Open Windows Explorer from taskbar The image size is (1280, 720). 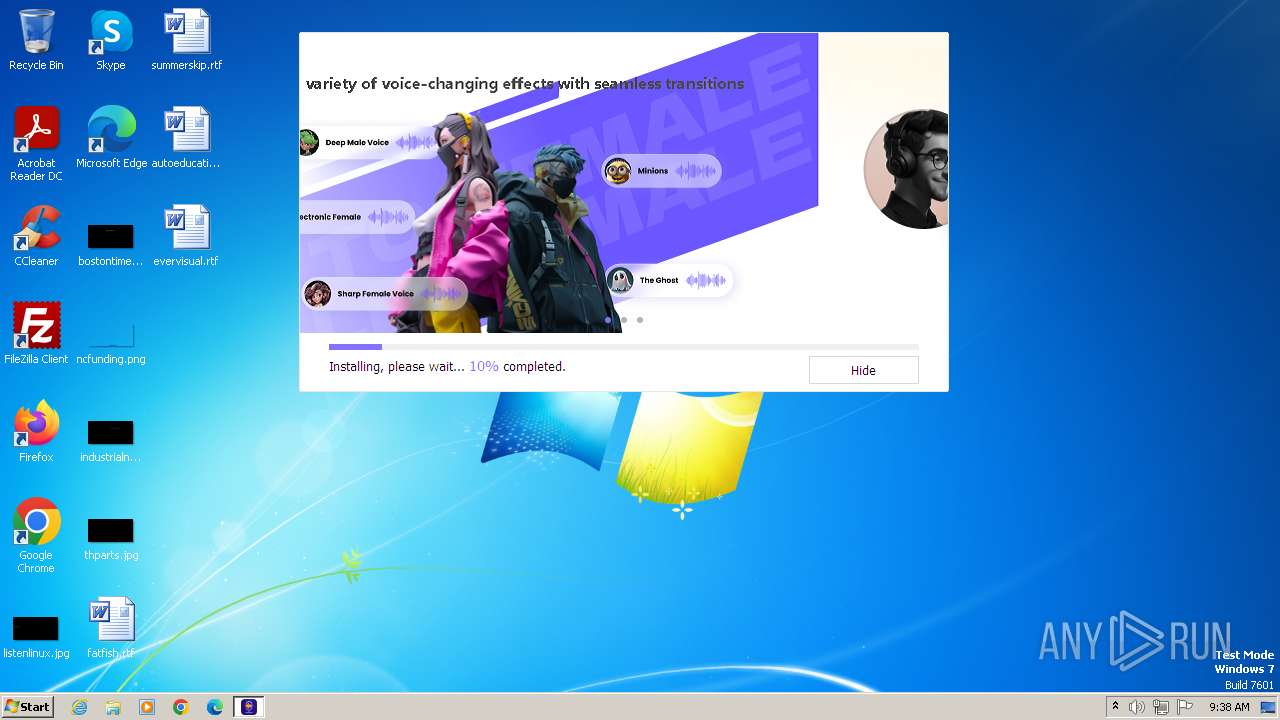tap(113, 707)
